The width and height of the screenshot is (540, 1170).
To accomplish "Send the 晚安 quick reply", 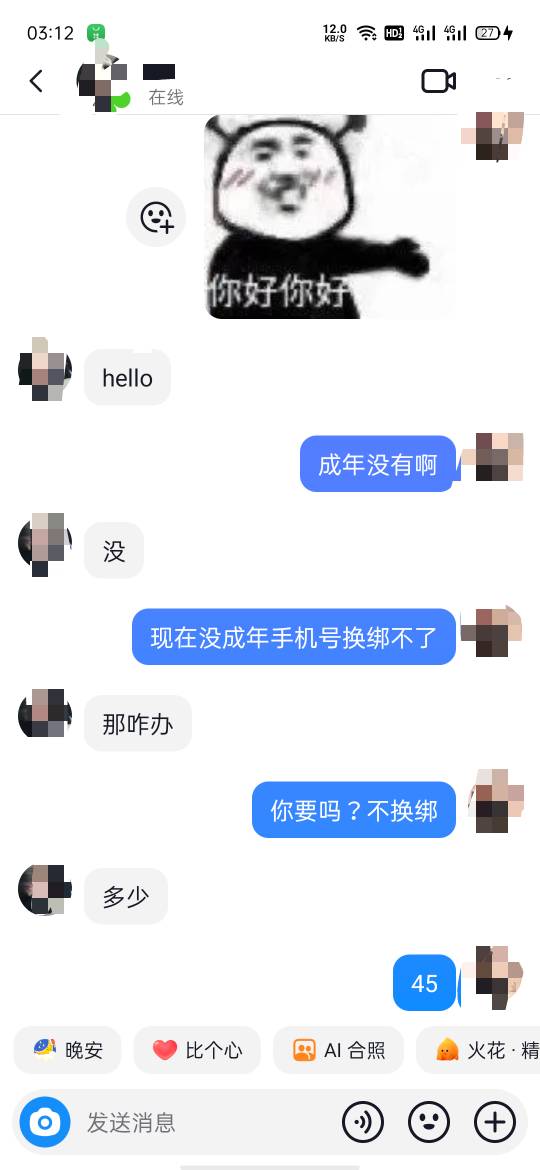I will 67,1050.
